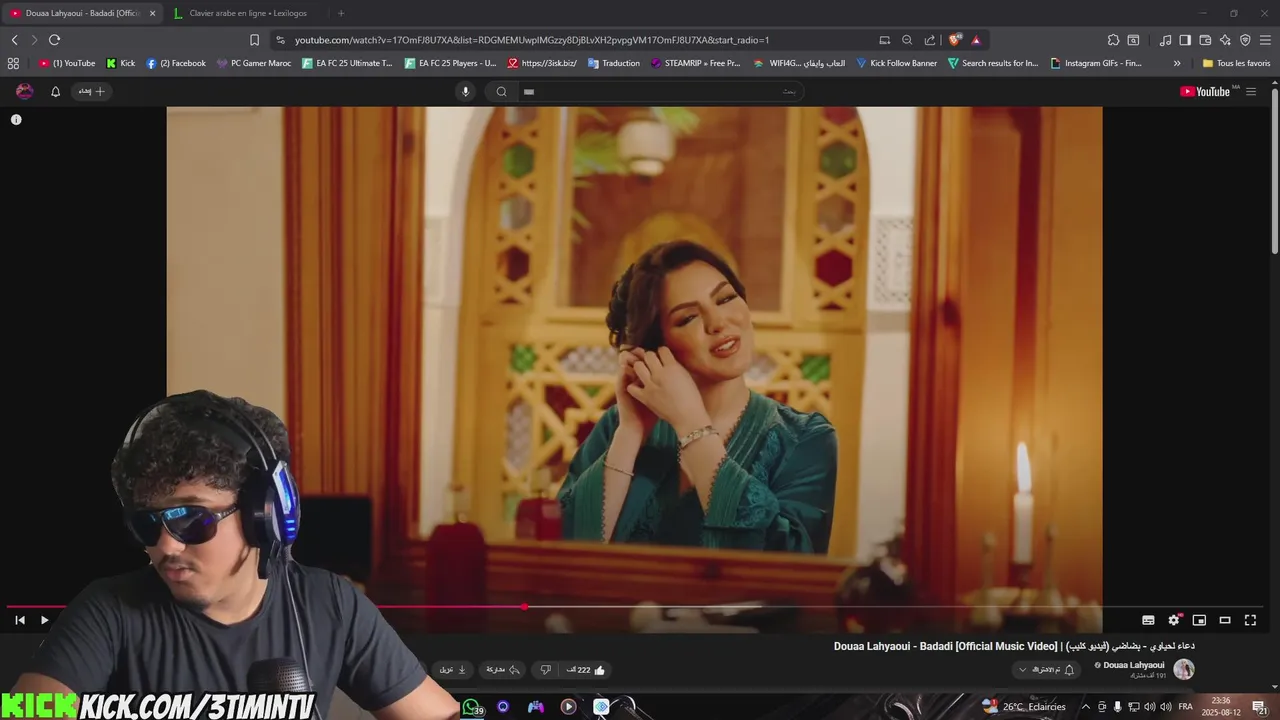1280x720 pixels.
Task: Click the page vertical scrollbar
Action: pos(1274,170)
